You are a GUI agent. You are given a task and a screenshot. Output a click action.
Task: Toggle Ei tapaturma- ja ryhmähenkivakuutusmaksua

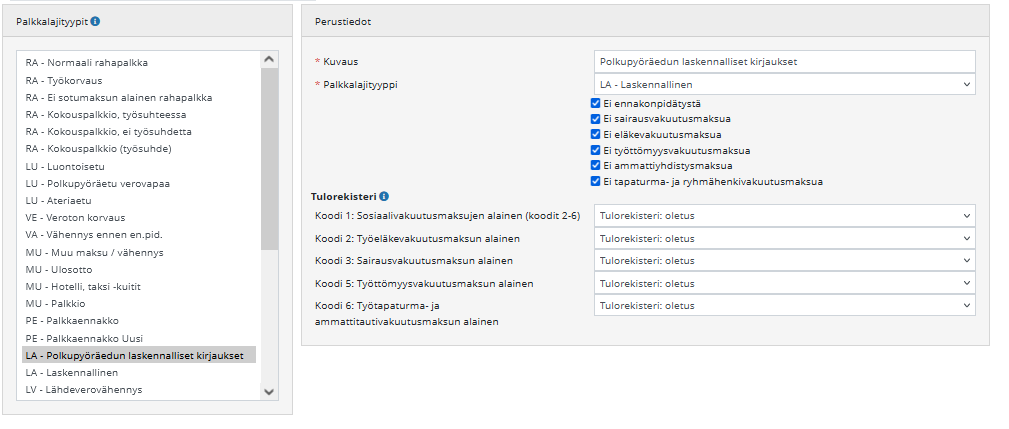coord(596,181)
